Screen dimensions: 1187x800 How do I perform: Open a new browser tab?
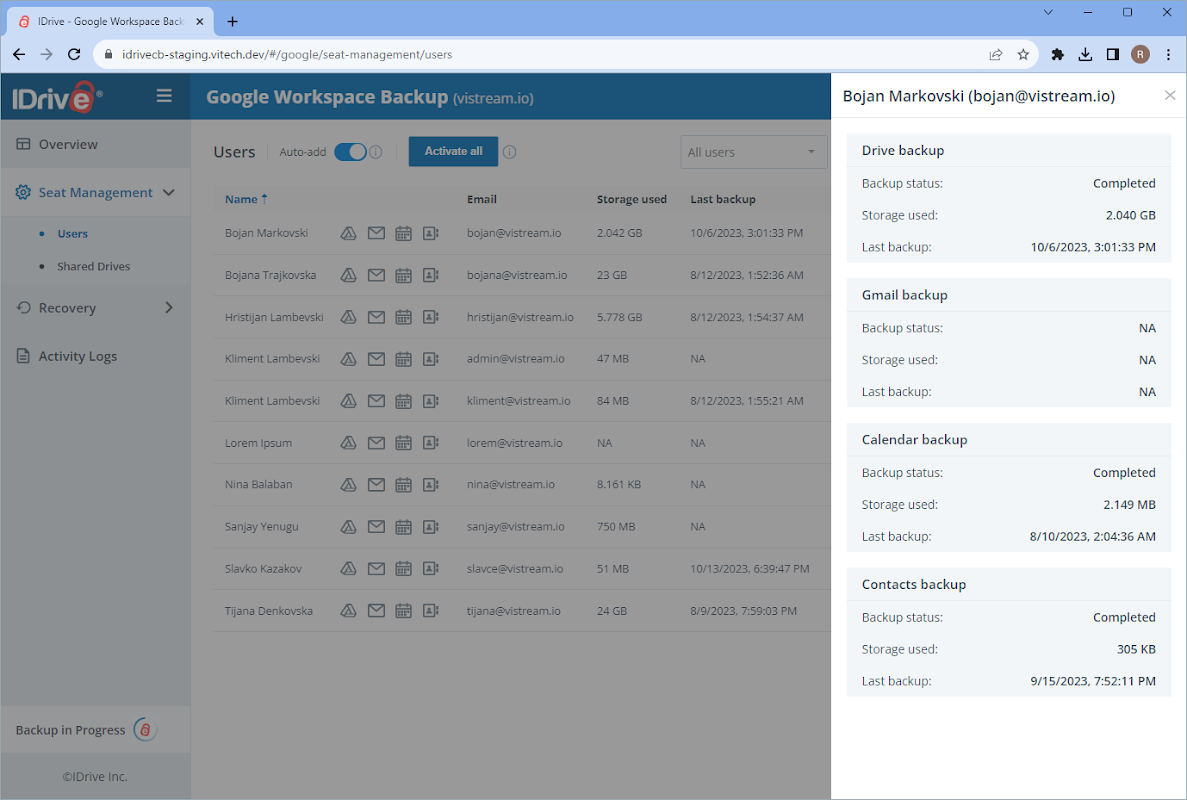point(232,21)
